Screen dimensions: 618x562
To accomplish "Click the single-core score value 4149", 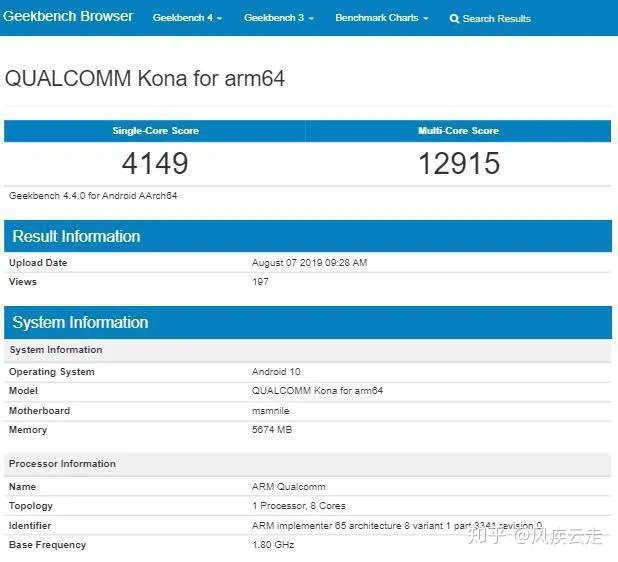I will [x=155, y=164].
